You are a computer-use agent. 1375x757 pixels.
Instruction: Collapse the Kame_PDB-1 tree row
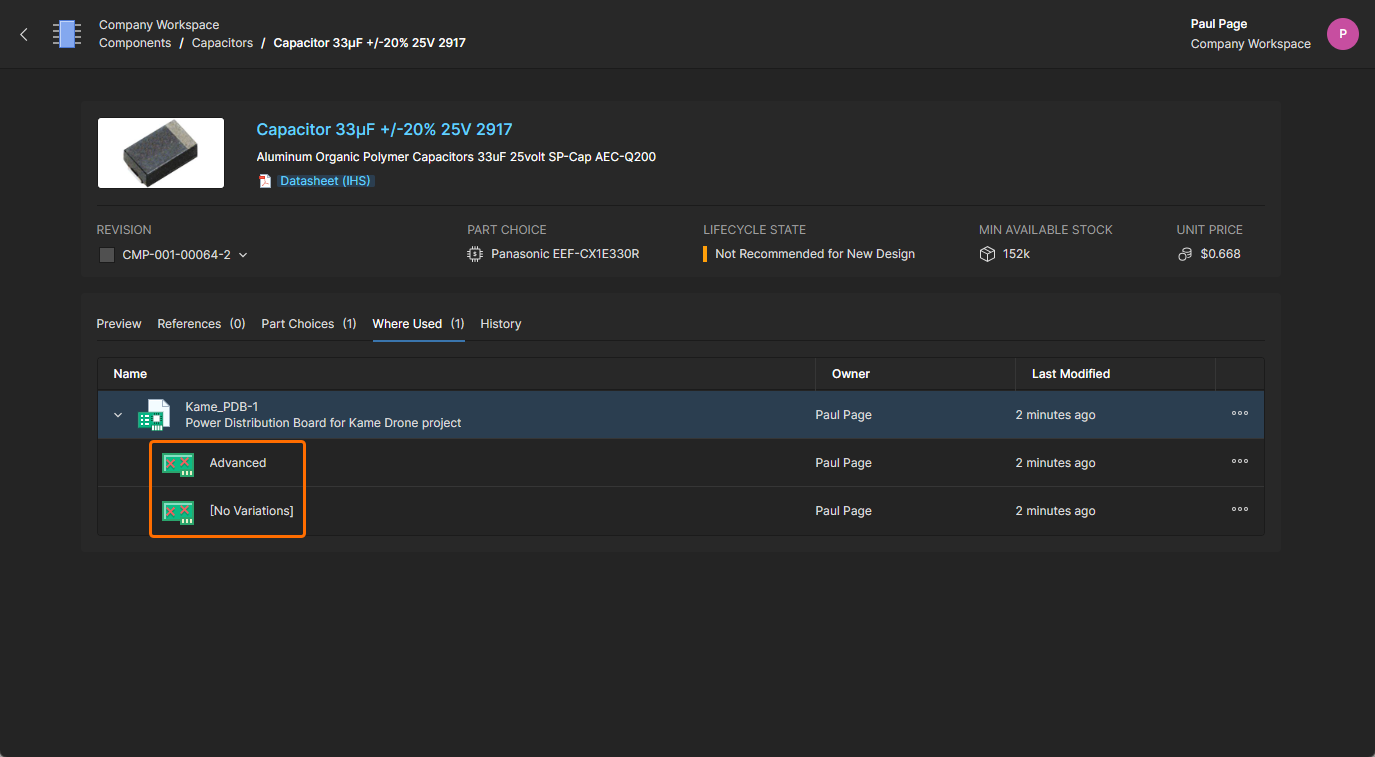pyautogui.click(x=118, y=415)
